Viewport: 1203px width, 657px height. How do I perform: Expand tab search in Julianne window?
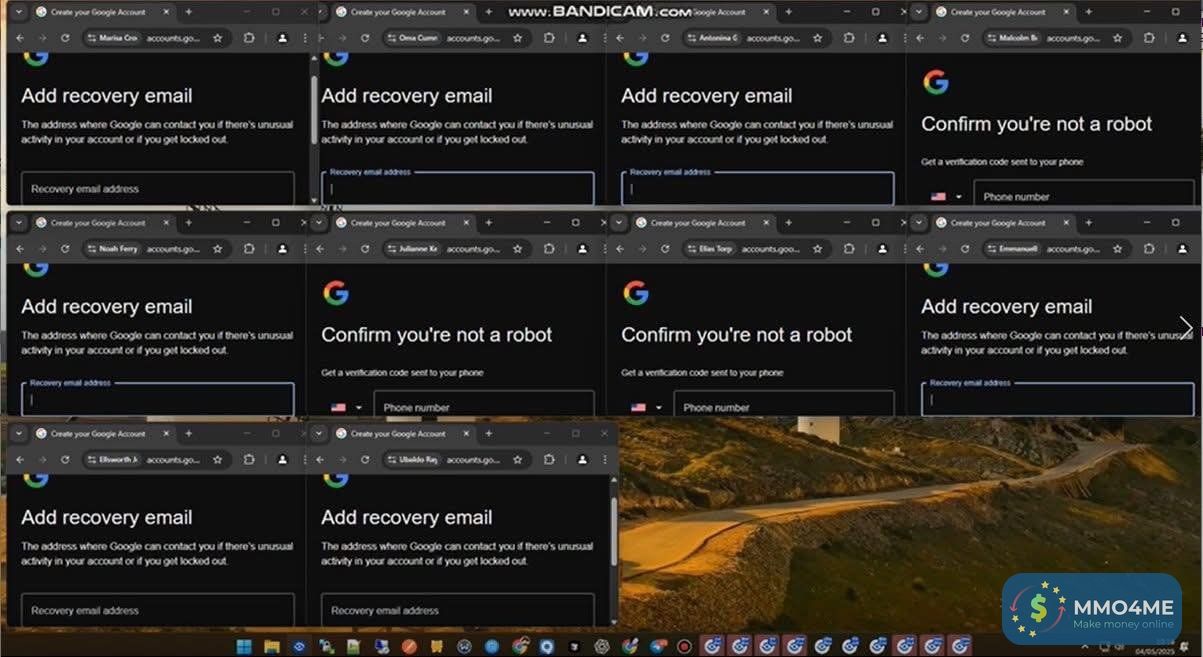point(318,223)
